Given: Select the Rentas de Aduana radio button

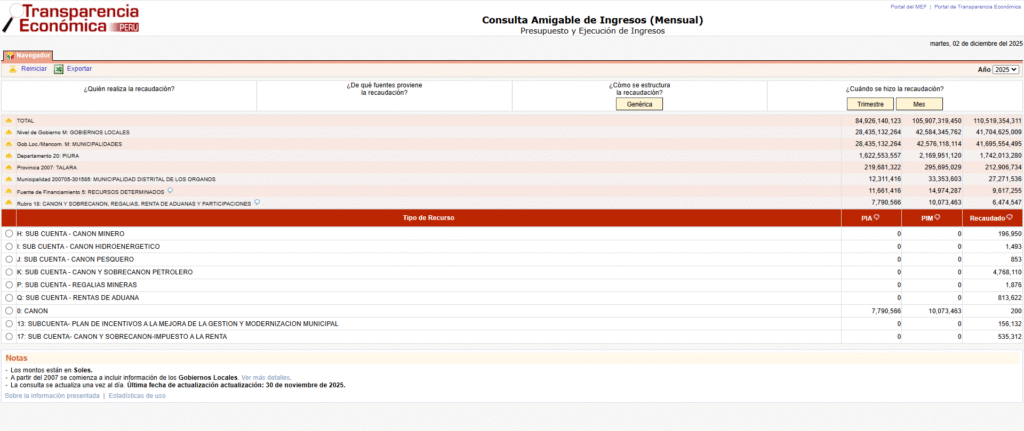Looking at the screenshot, I should [x=9, y=298].
